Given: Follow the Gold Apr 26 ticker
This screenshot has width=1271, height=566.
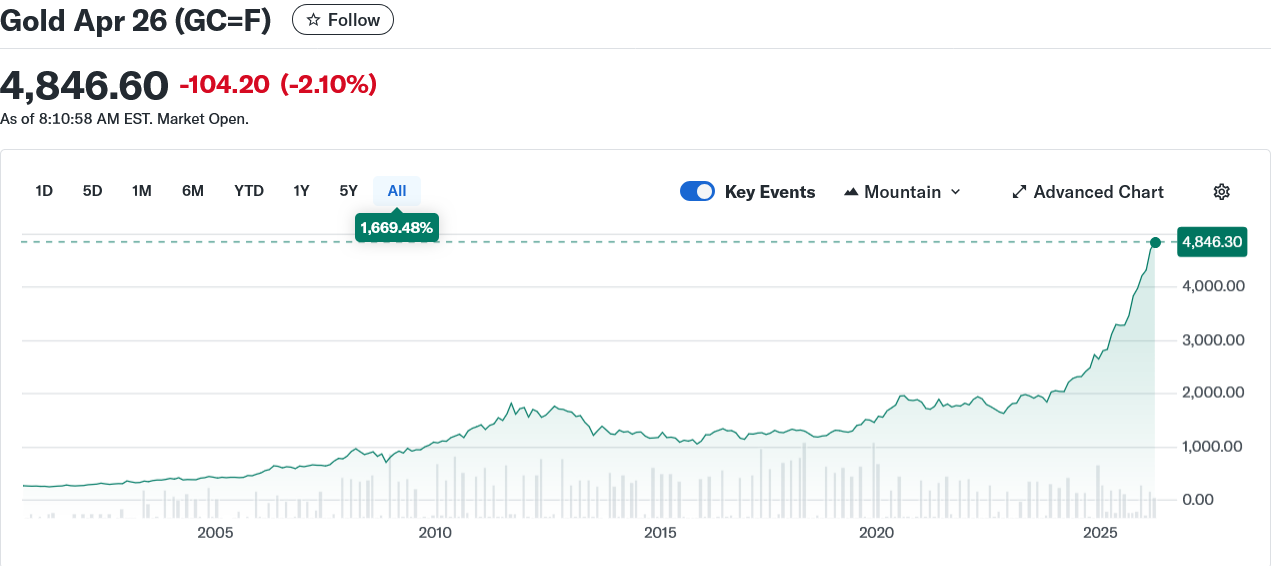Looking at the screenshot, I should click(343, 20).
